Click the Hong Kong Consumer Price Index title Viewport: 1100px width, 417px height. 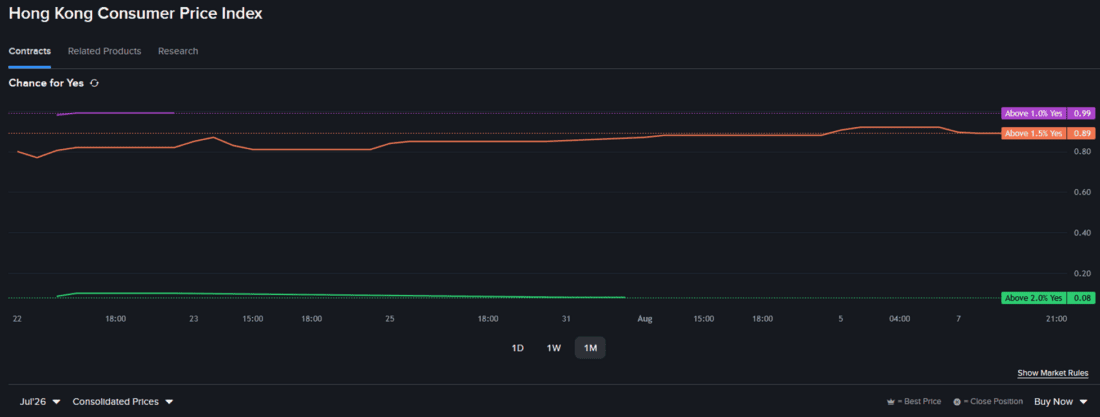tap(135, 13)
